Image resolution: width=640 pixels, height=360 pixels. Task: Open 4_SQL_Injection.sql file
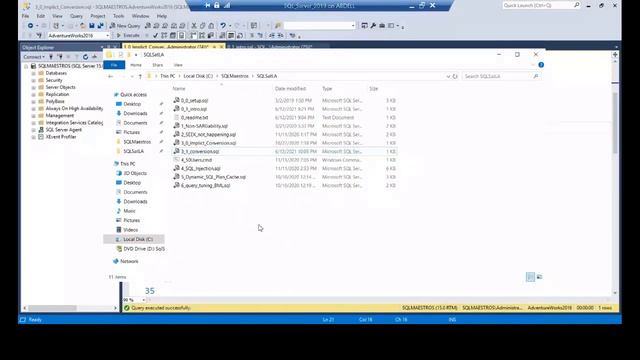click(x=200, y=169)
